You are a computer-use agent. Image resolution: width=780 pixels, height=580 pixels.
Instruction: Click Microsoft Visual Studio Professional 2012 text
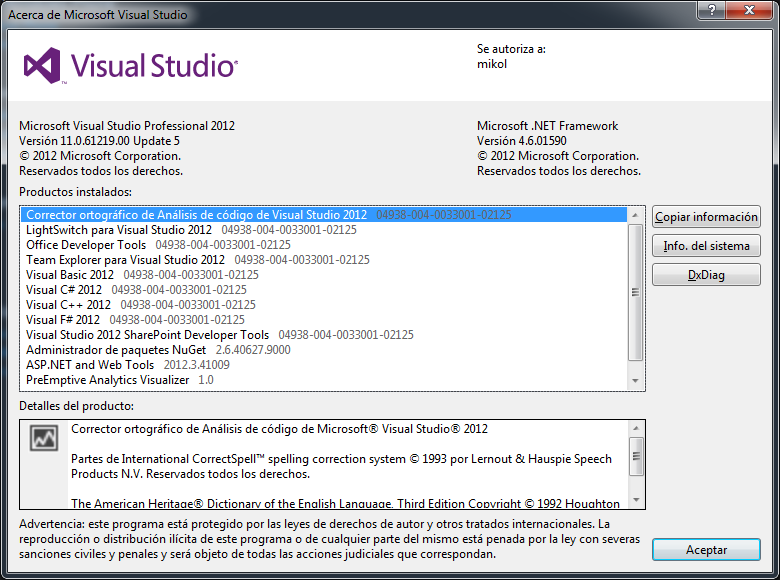click(x=127, y=126)
